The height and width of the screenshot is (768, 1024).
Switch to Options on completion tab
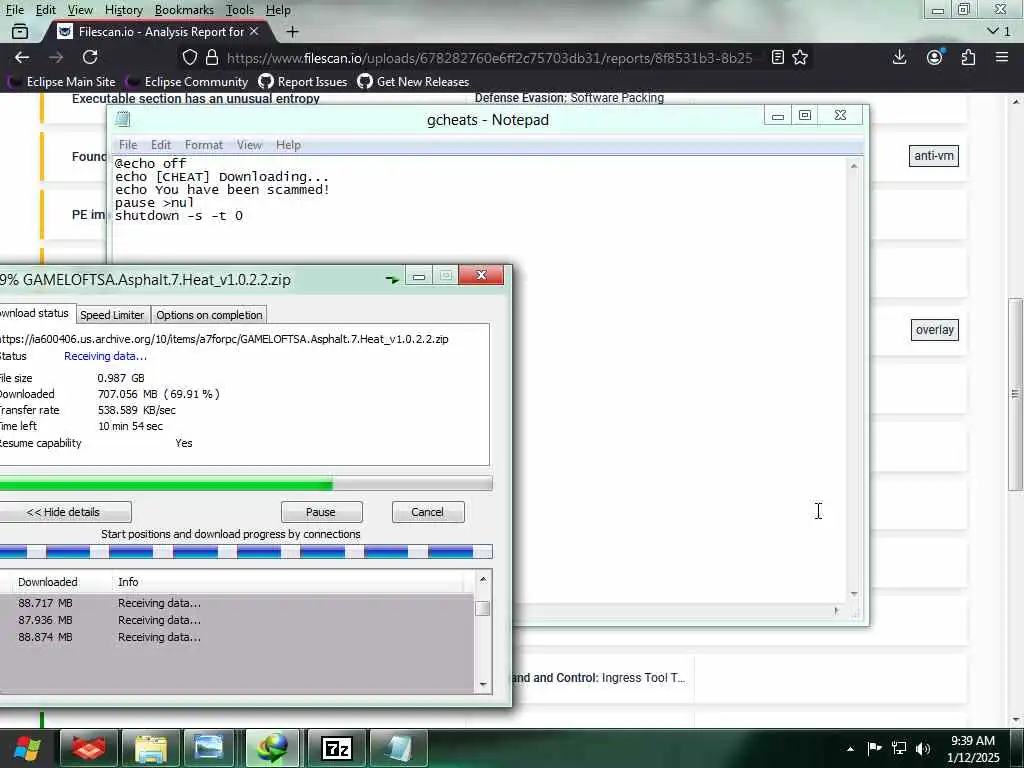tap(209, 315)
